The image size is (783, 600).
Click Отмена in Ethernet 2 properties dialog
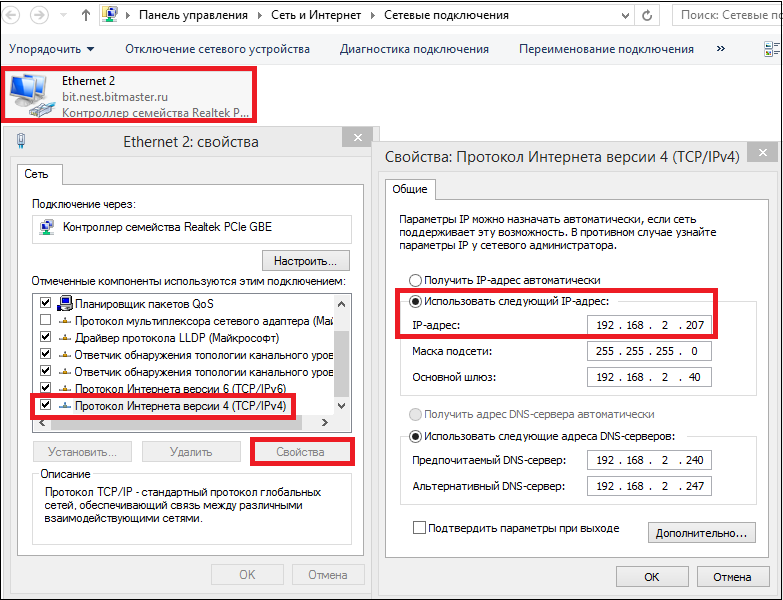(328, 575)
